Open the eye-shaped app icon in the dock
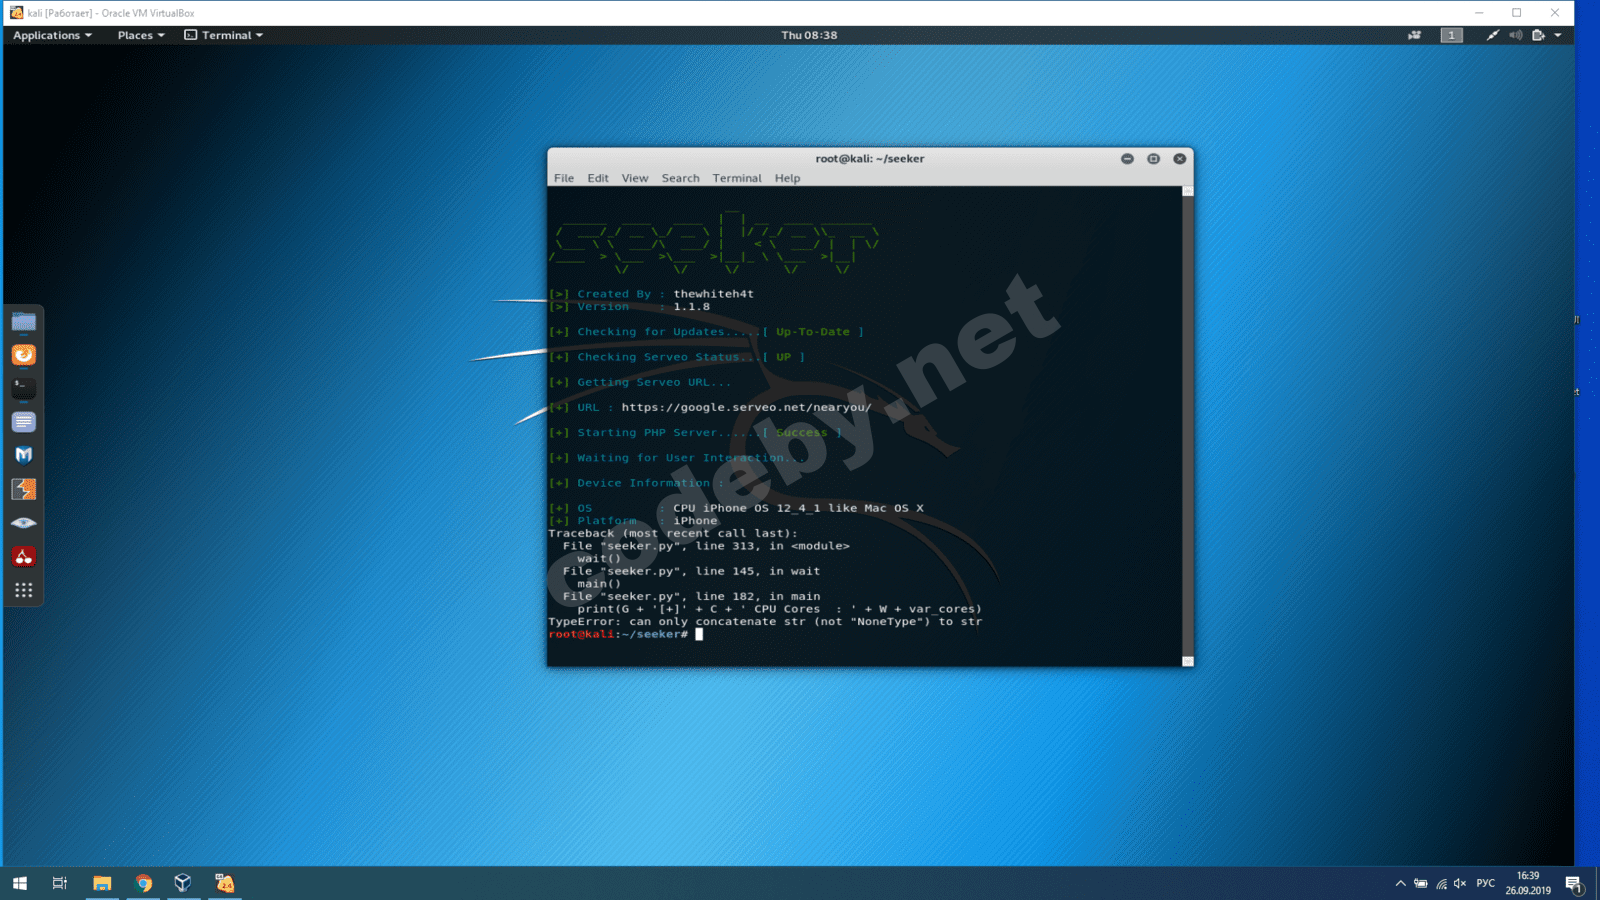Screen dimensions: 1600x900 [24, 523]
